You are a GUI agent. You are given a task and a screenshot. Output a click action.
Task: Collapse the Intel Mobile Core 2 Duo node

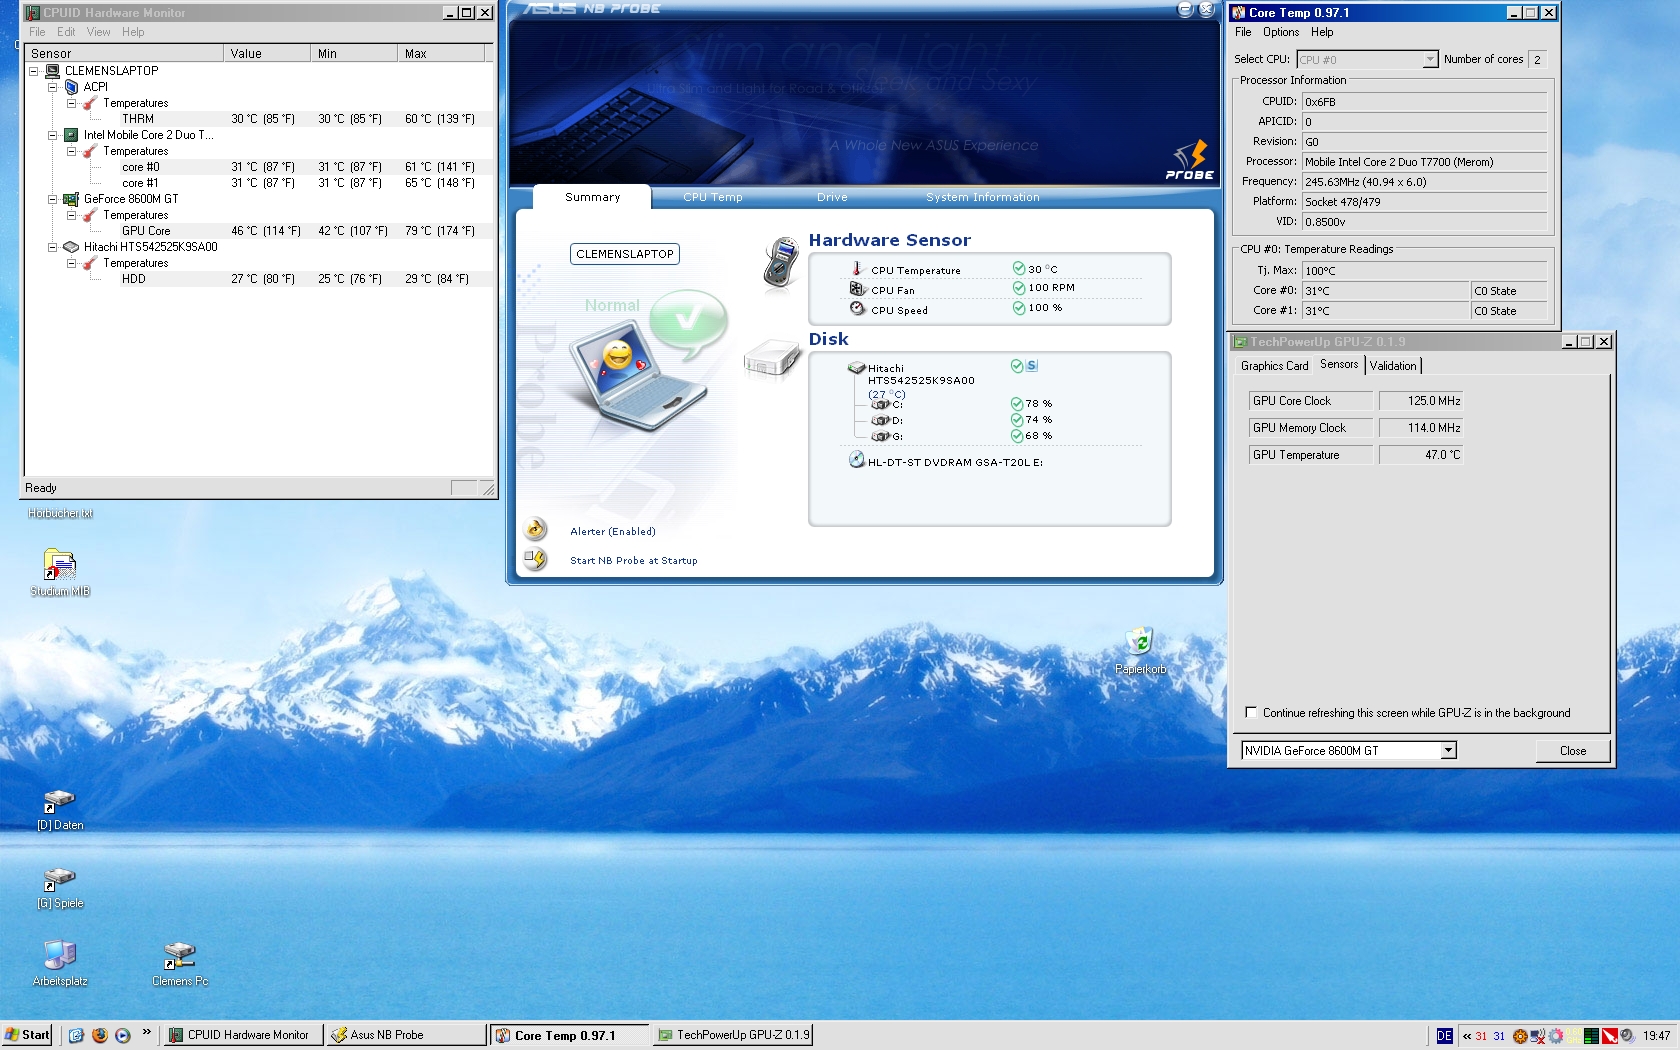(52, 135)
